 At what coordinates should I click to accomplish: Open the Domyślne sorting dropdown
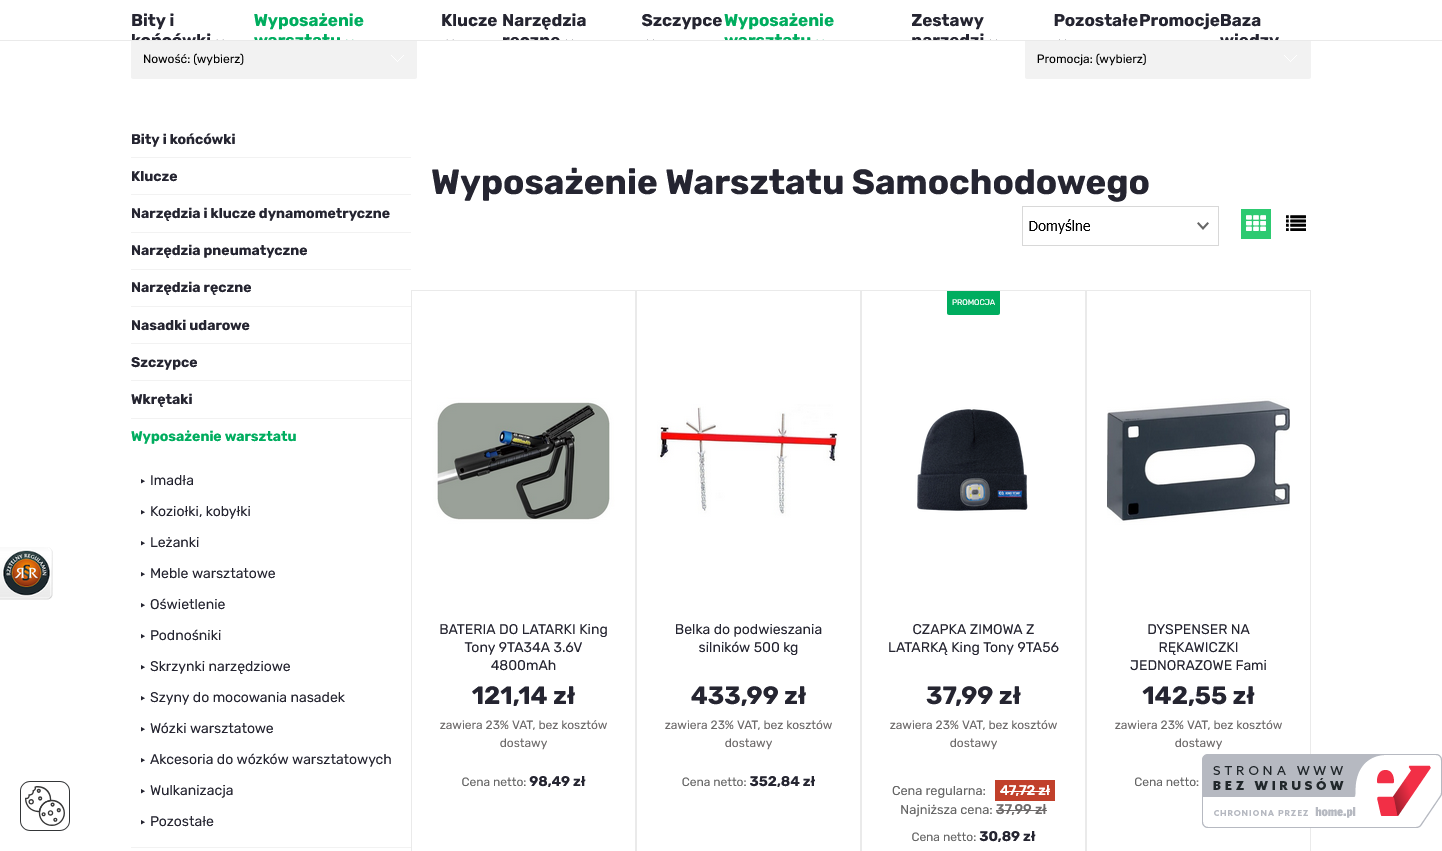coord(1119,226)
